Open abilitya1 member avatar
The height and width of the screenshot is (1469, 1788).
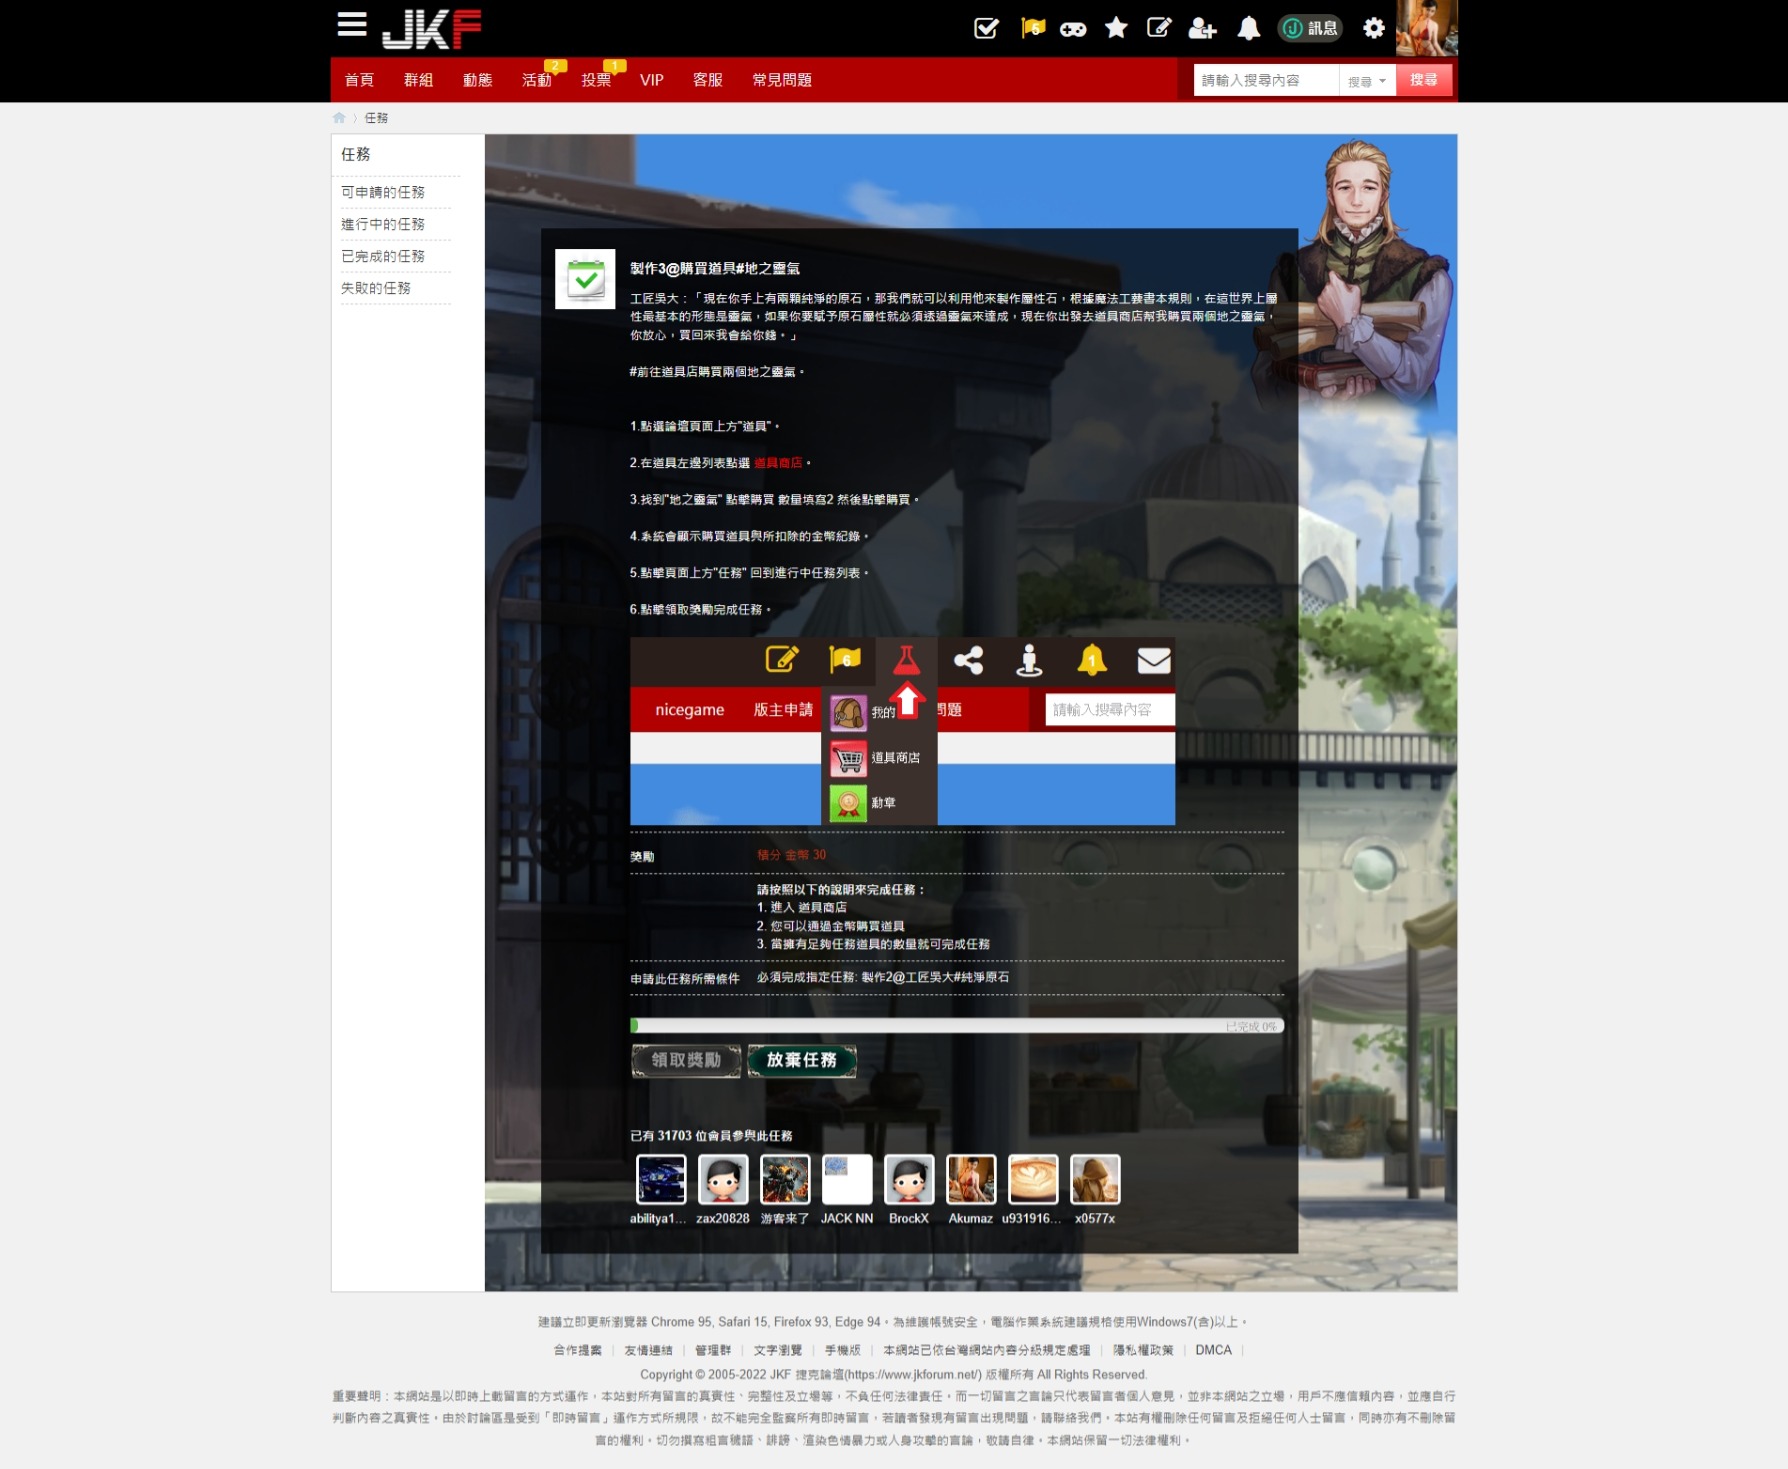pyautogui.click(x=661, y=1180)
